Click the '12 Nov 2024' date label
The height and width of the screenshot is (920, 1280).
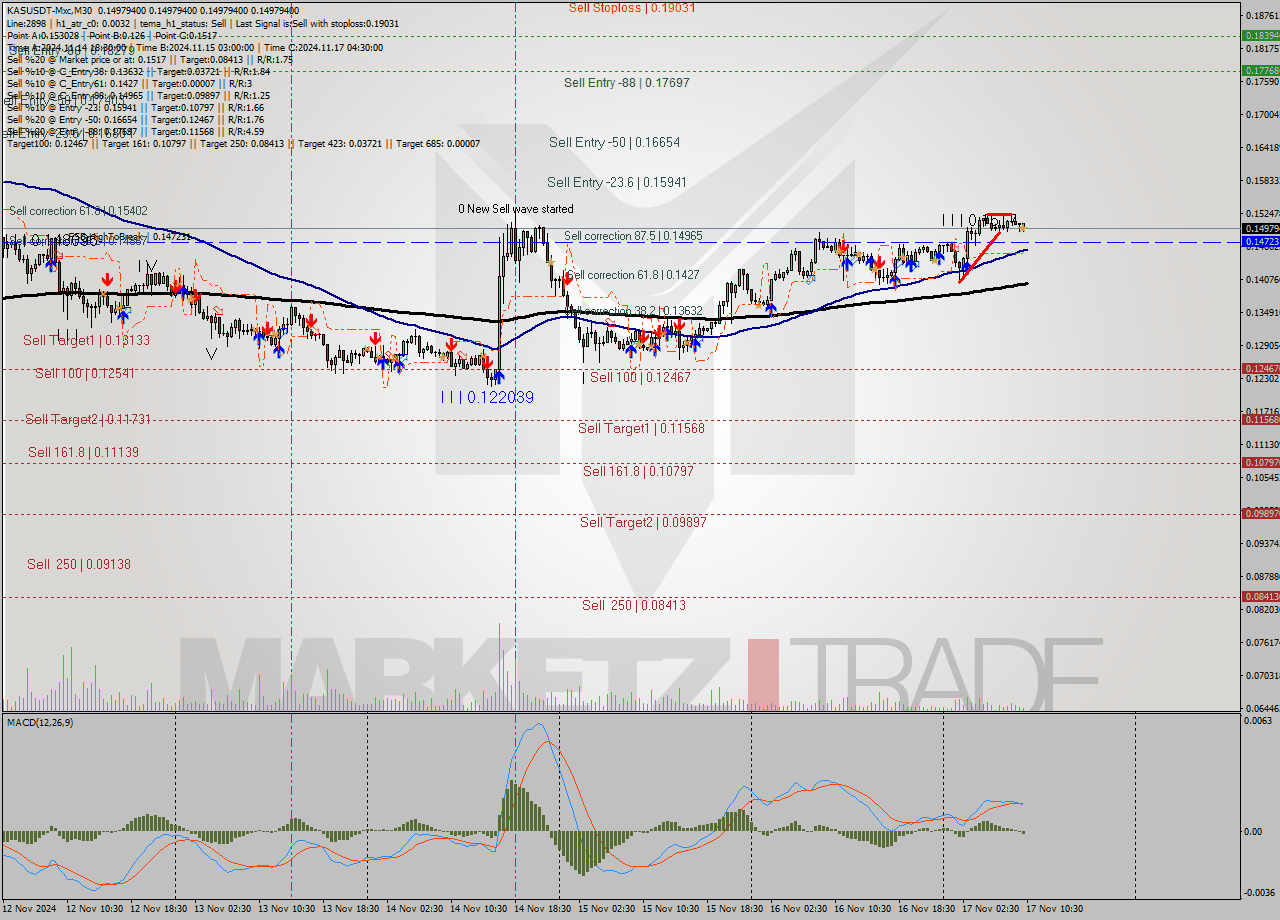[x=30, y=909]
